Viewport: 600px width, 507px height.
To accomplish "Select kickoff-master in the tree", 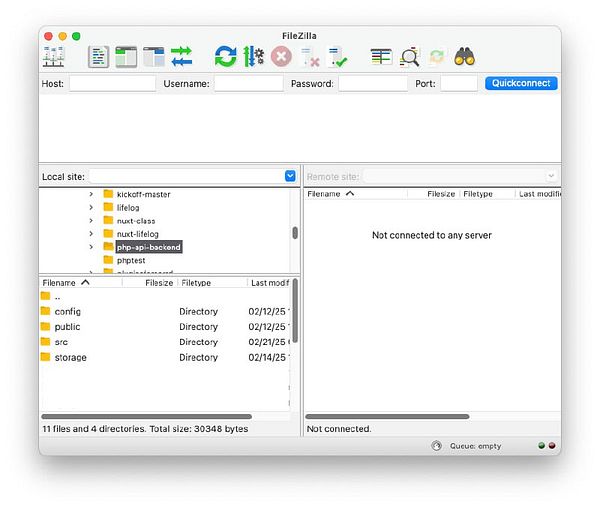I will click(143, 194).
